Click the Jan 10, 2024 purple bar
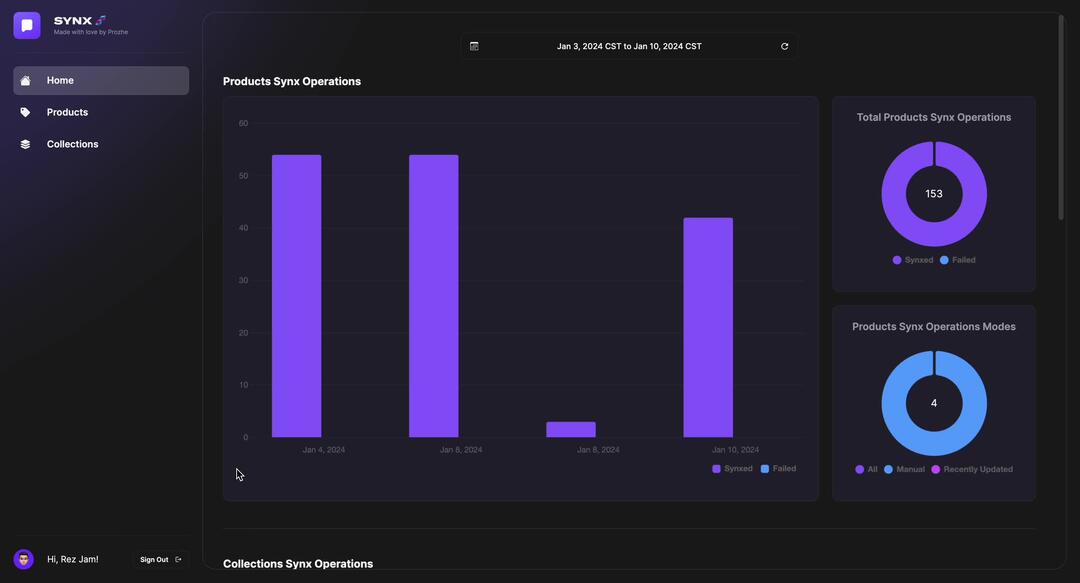The height and width of the screenshot is (583, 1080). pos(708,327)
